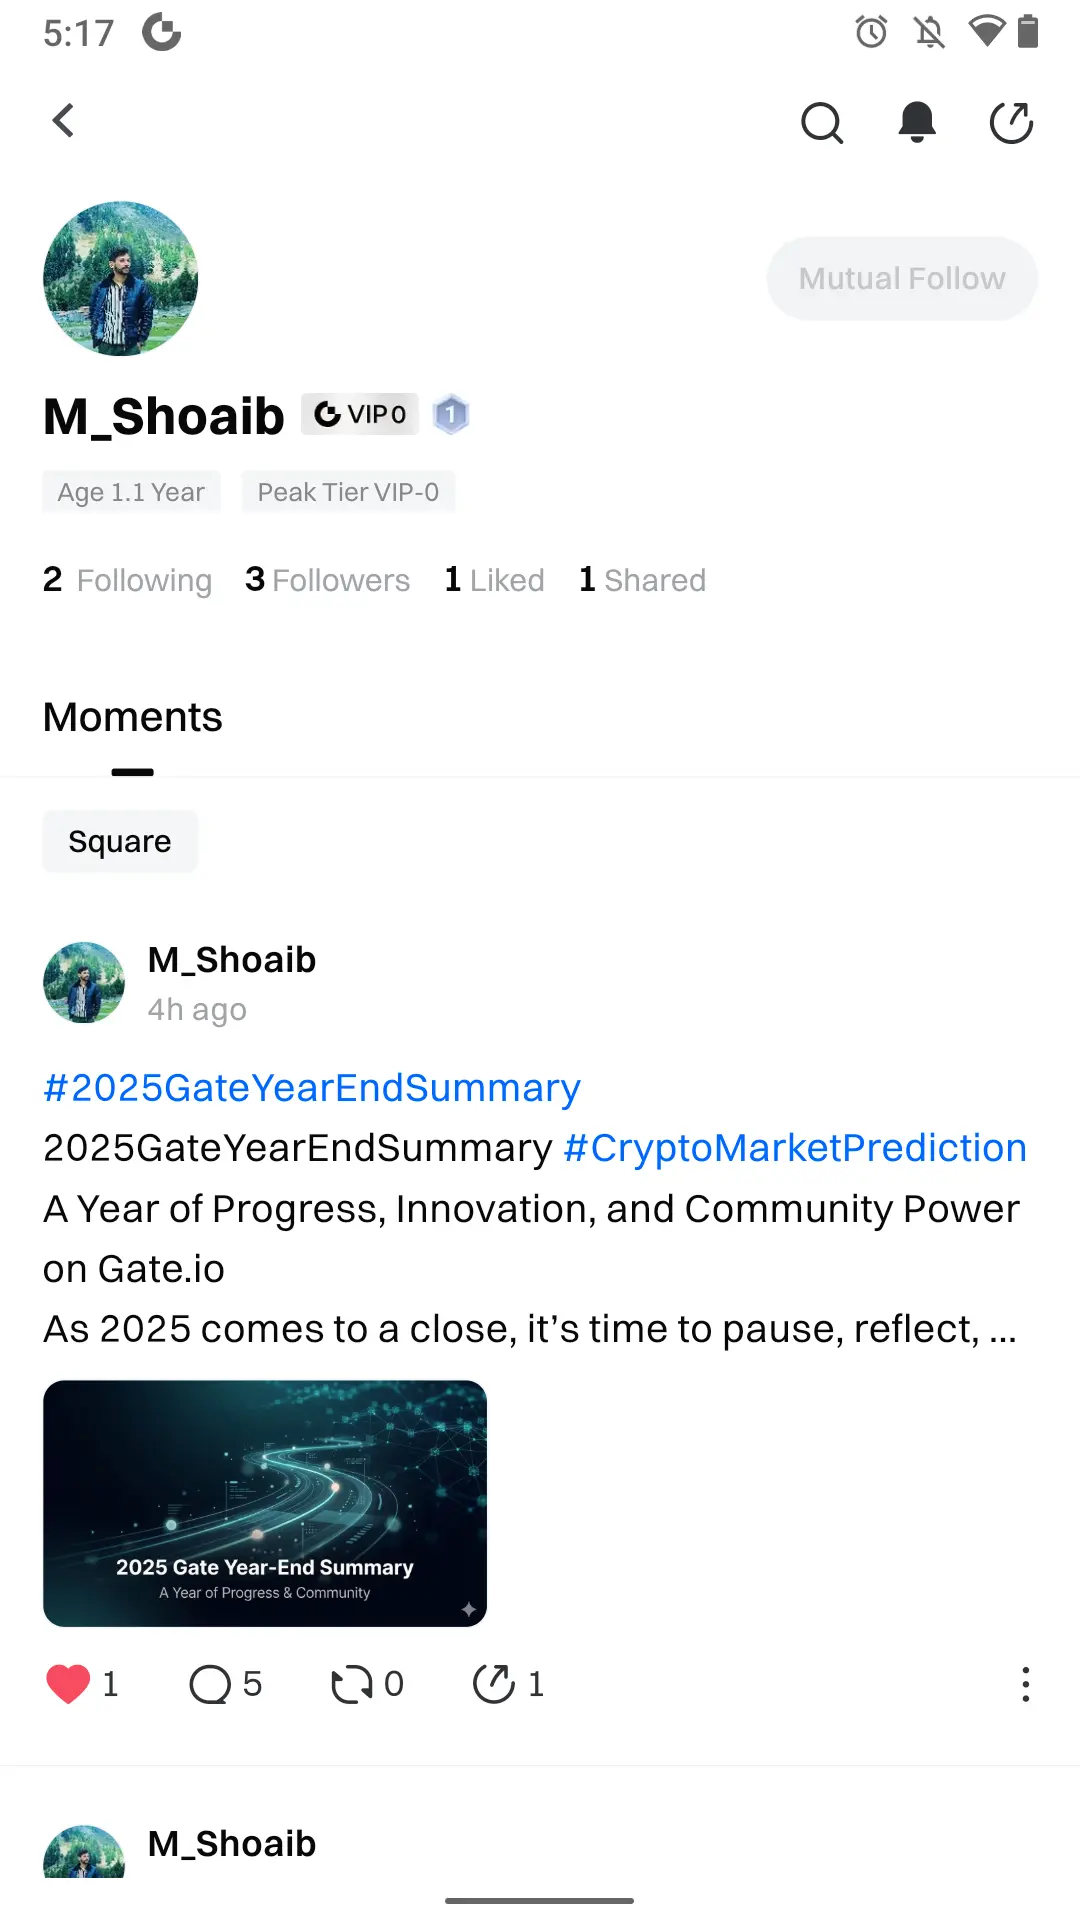
Task: Open search with the magnifier icon
Action: [822, 123]
